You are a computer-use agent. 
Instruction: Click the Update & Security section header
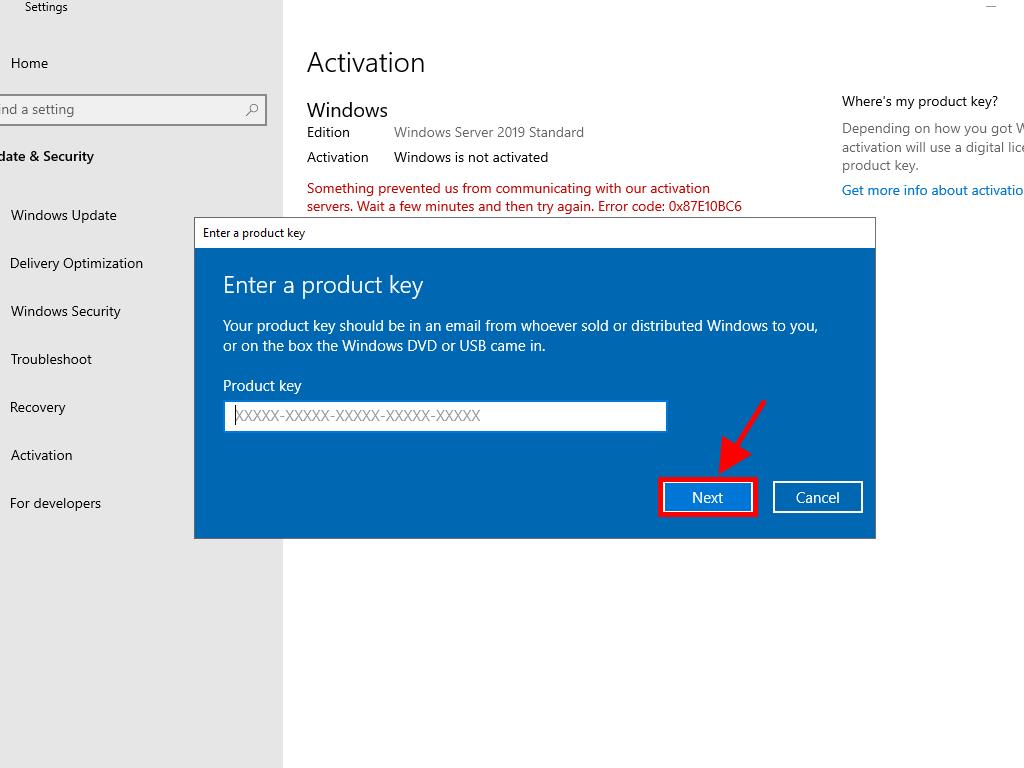coord(47,157)
